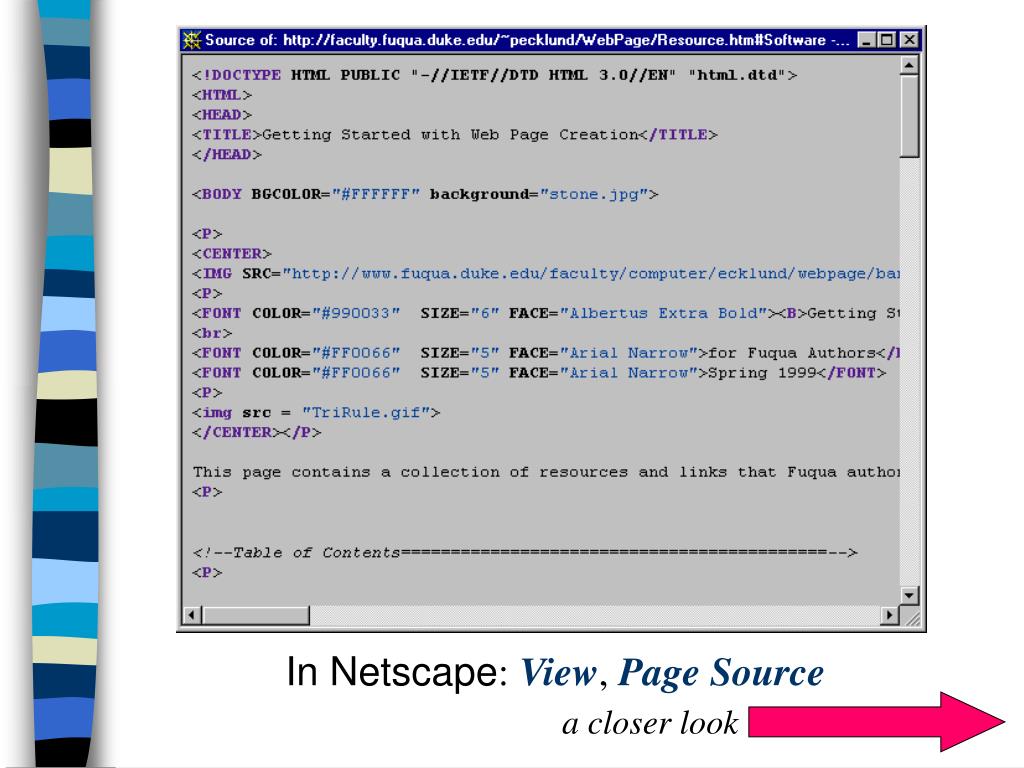Click the horizontal scrollbar left arrow

tap(191, 615)
